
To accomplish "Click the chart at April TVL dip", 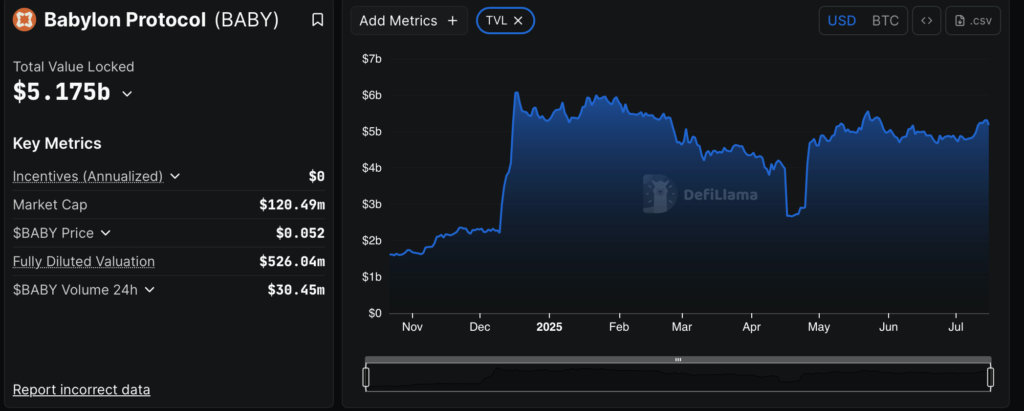I will pos(795,214).
